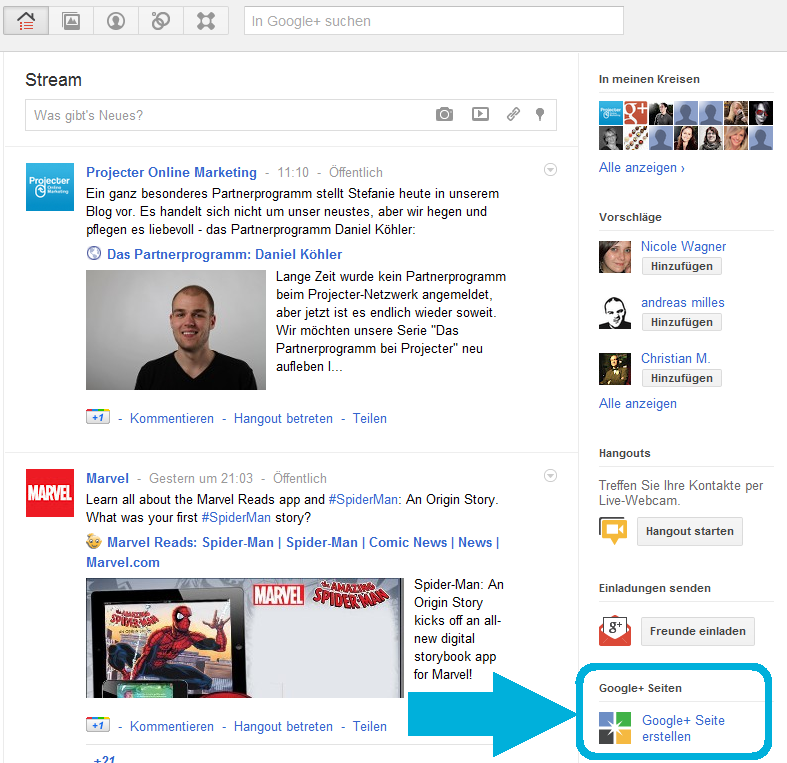Viewport: 787px width, 763px height.
Task: Click the globe icon beside Partnerprogramm link
Action: tap(94, 253)
